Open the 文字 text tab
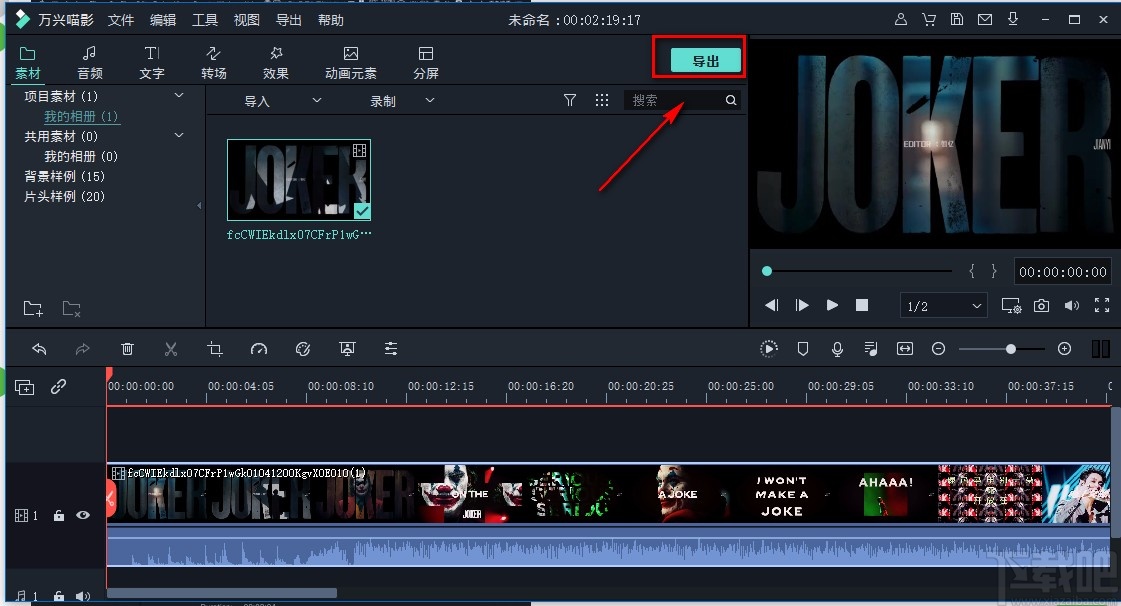1121x606 pixels. tap(152, 63)
